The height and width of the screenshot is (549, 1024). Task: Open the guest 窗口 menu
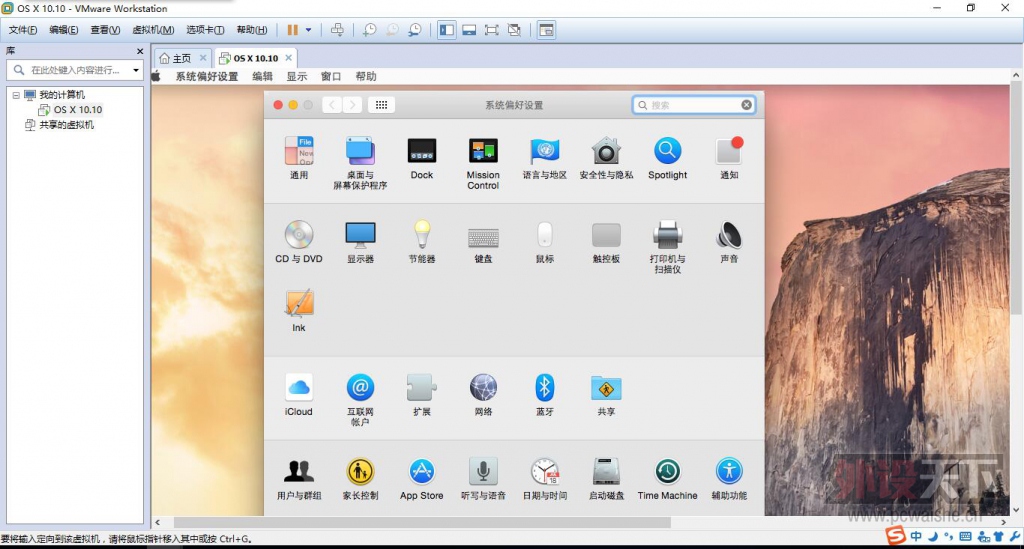pyautogui.click(x=331, y=76)
